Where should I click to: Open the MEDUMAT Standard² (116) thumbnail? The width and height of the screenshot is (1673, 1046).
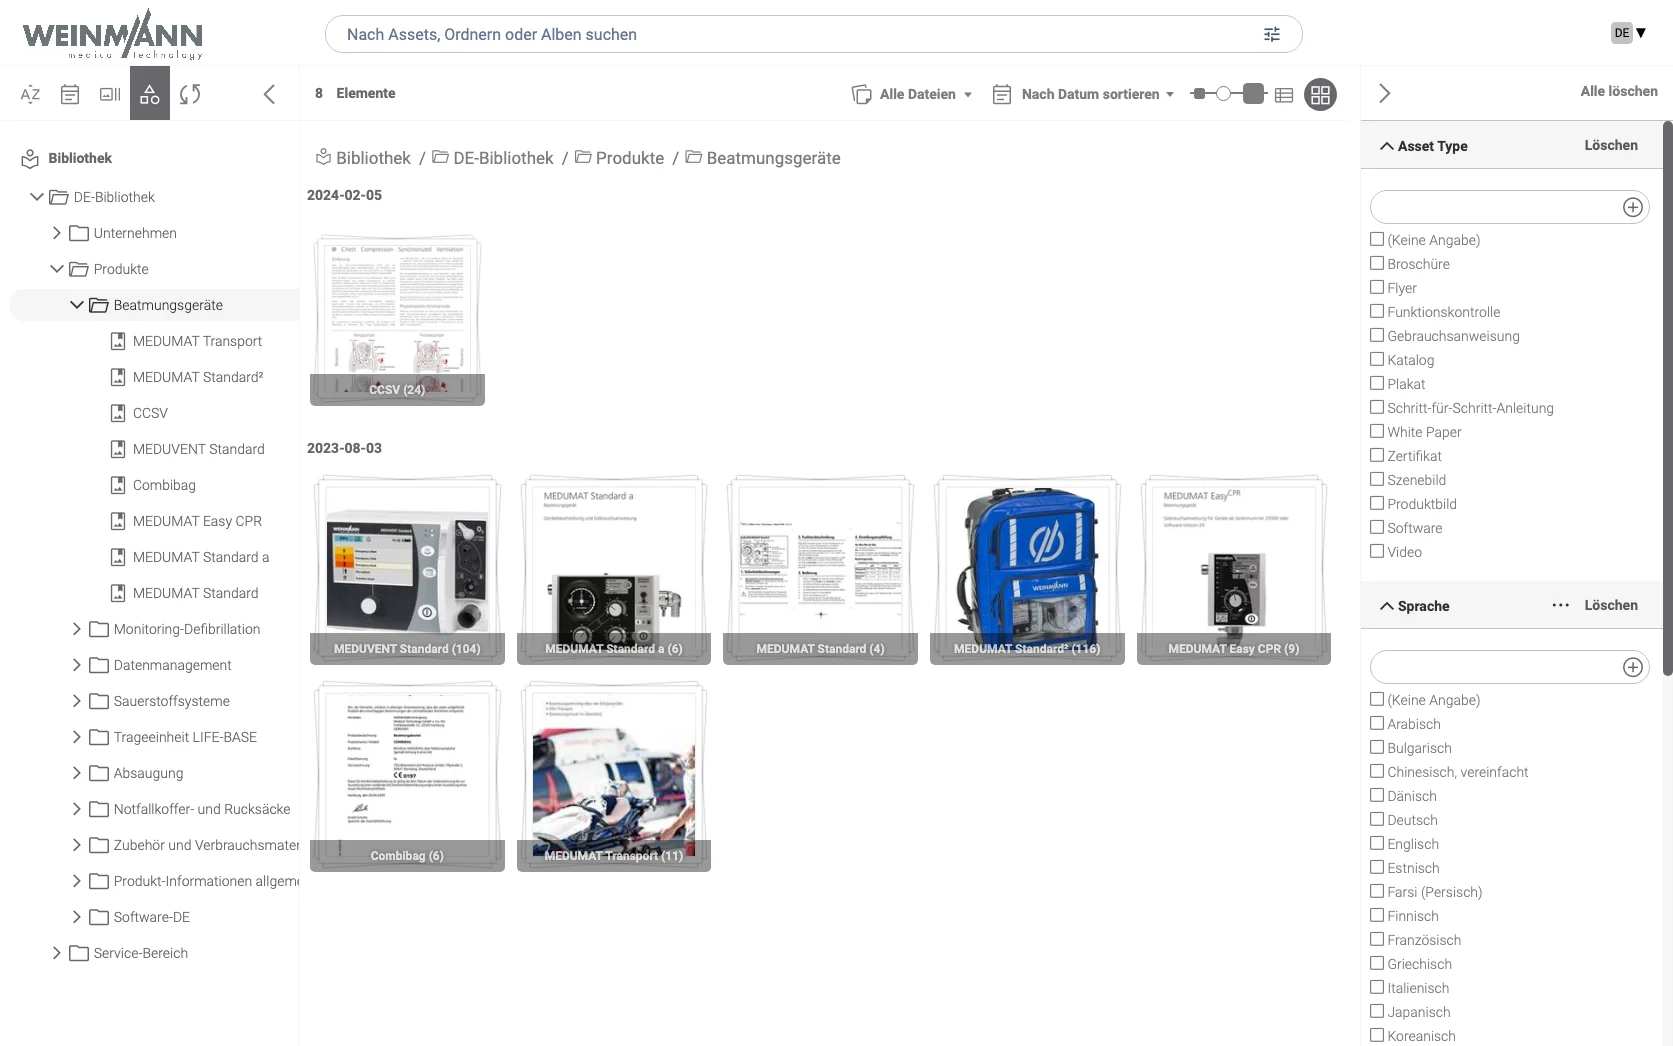point(1027,570)
